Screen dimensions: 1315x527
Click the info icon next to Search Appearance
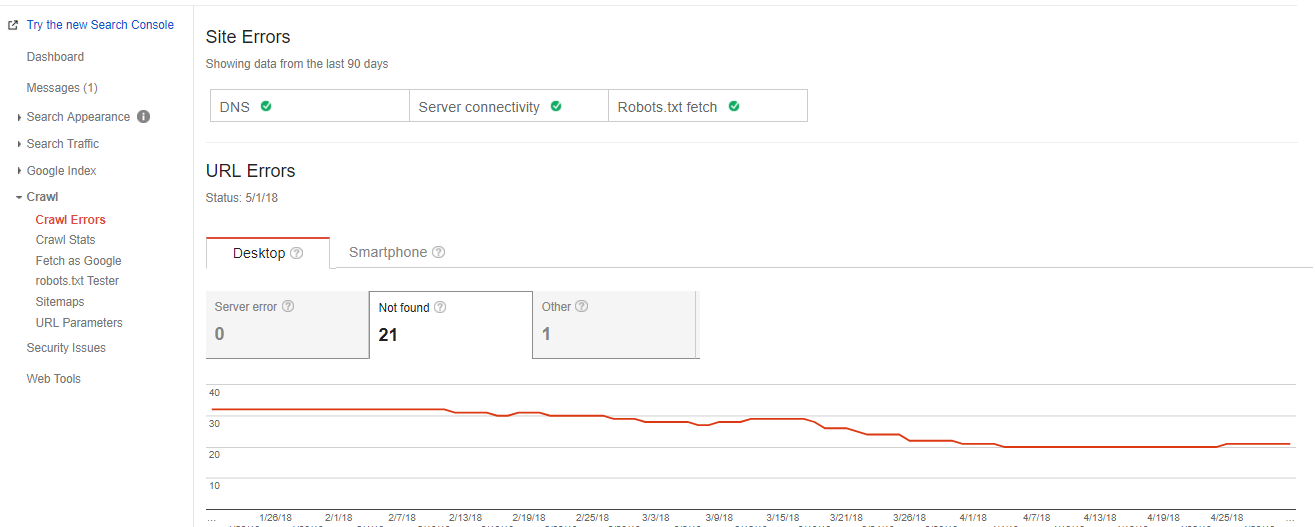coord(143,116)
